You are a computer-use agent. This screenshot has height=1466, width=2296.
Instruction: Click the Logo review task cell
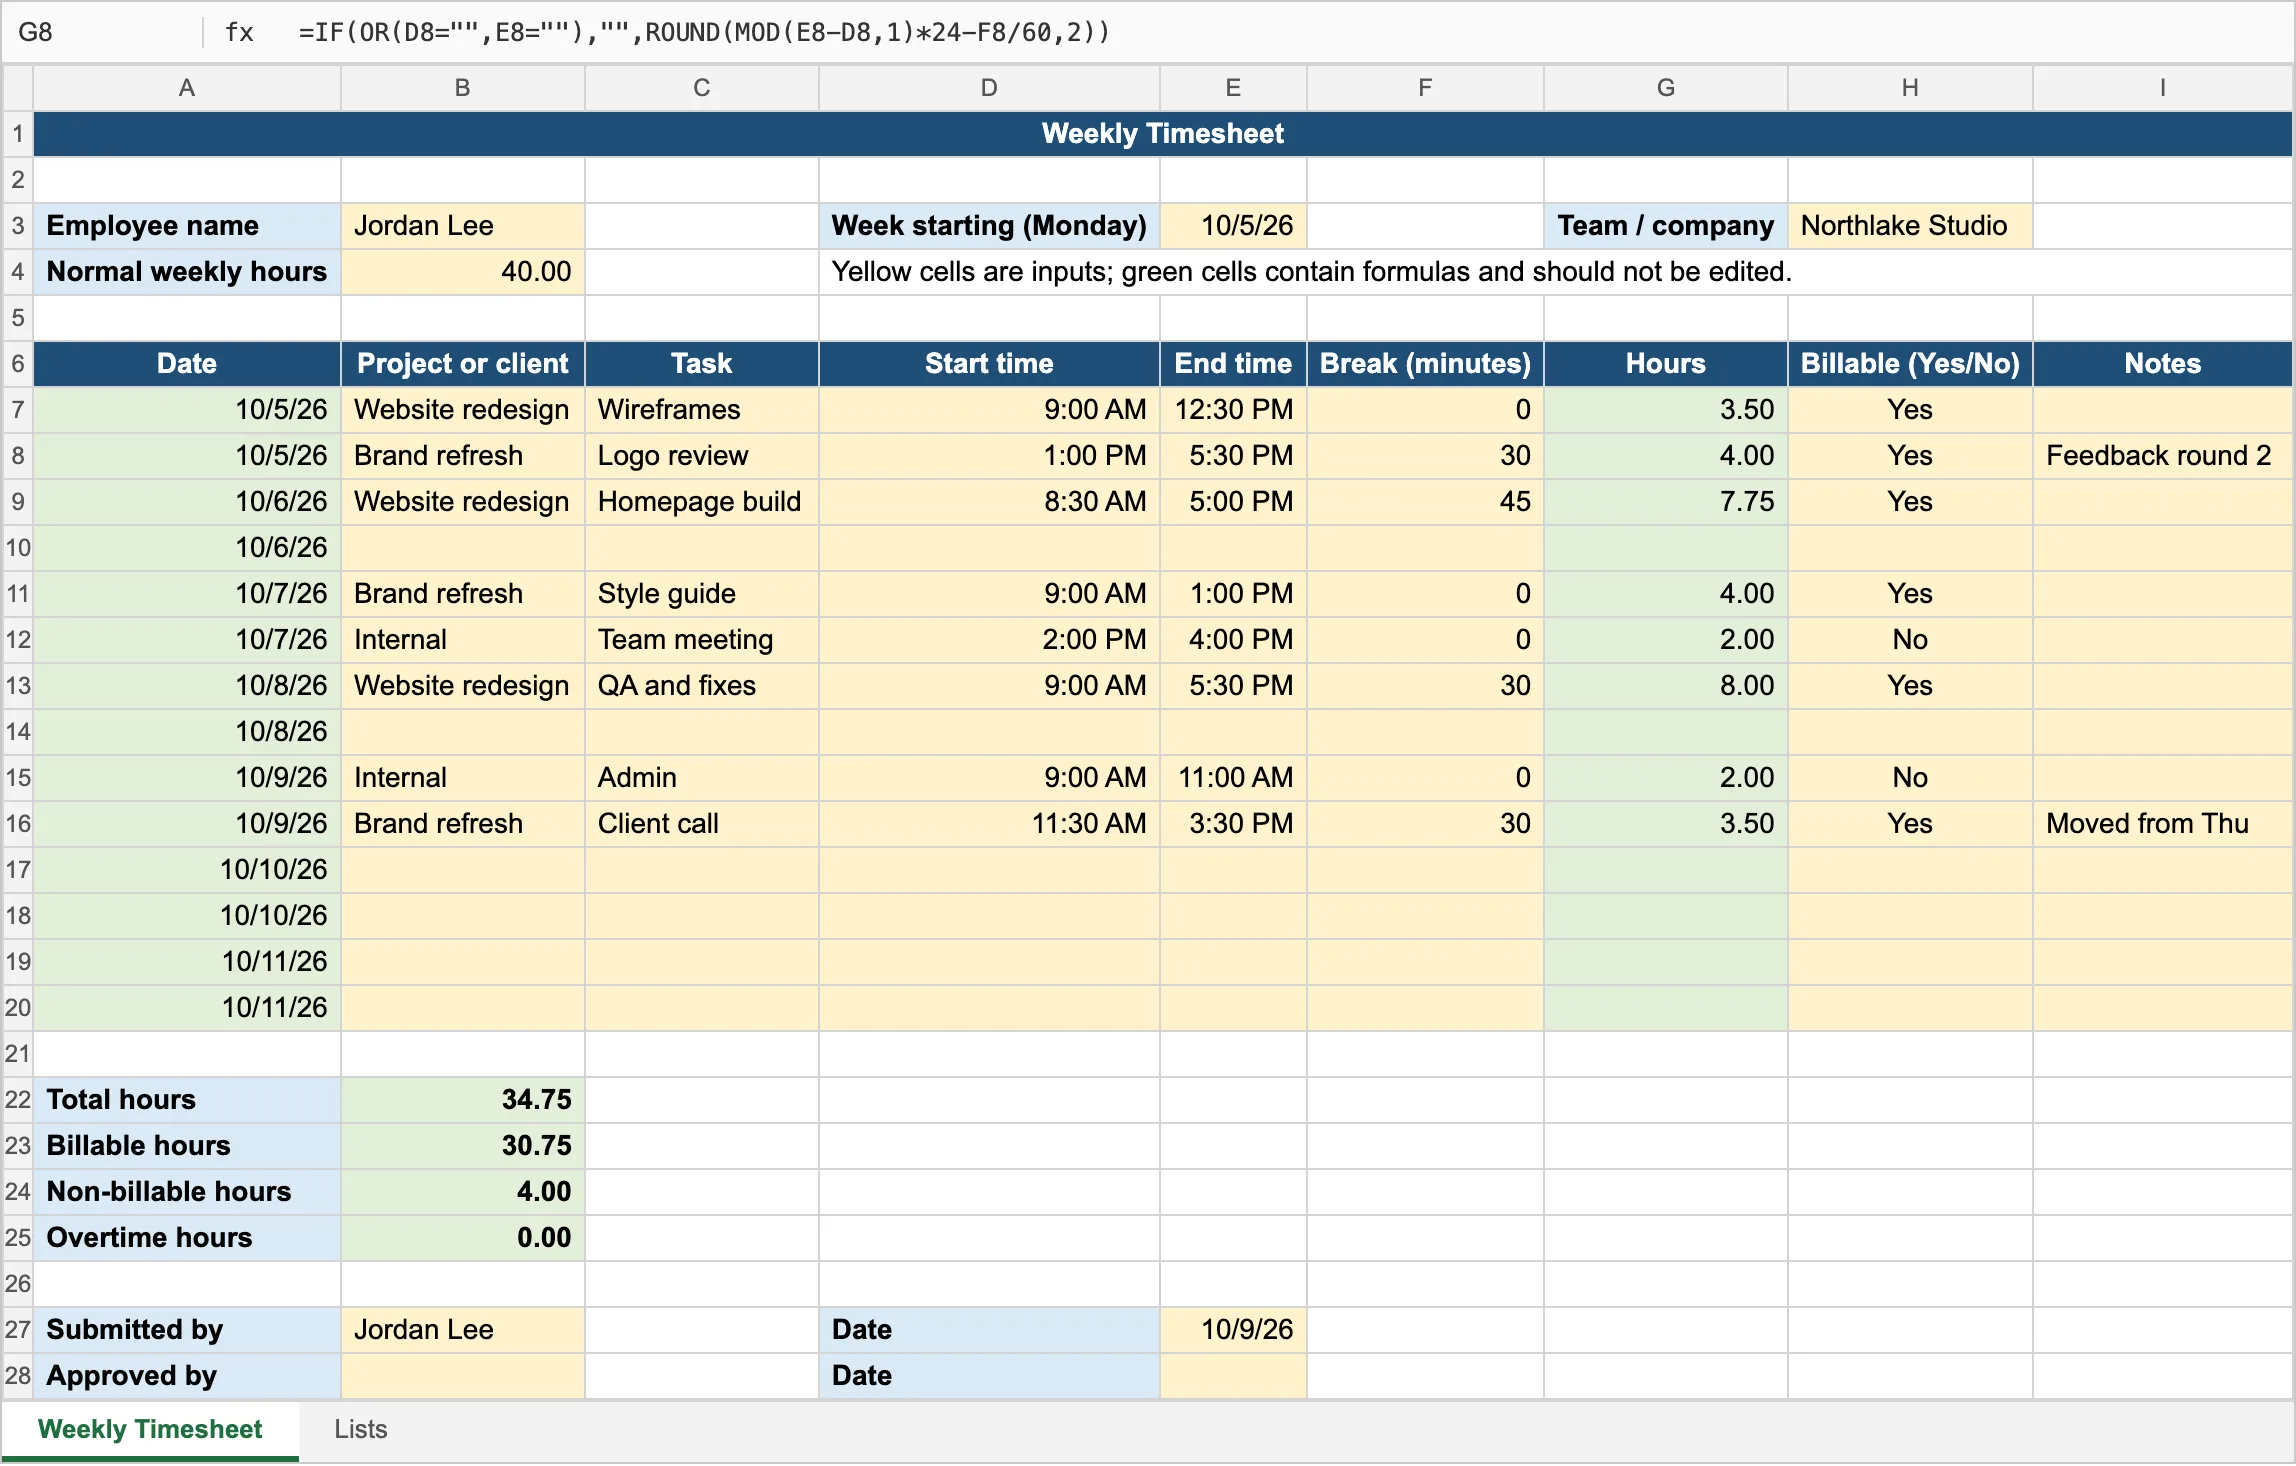point(701,456)
